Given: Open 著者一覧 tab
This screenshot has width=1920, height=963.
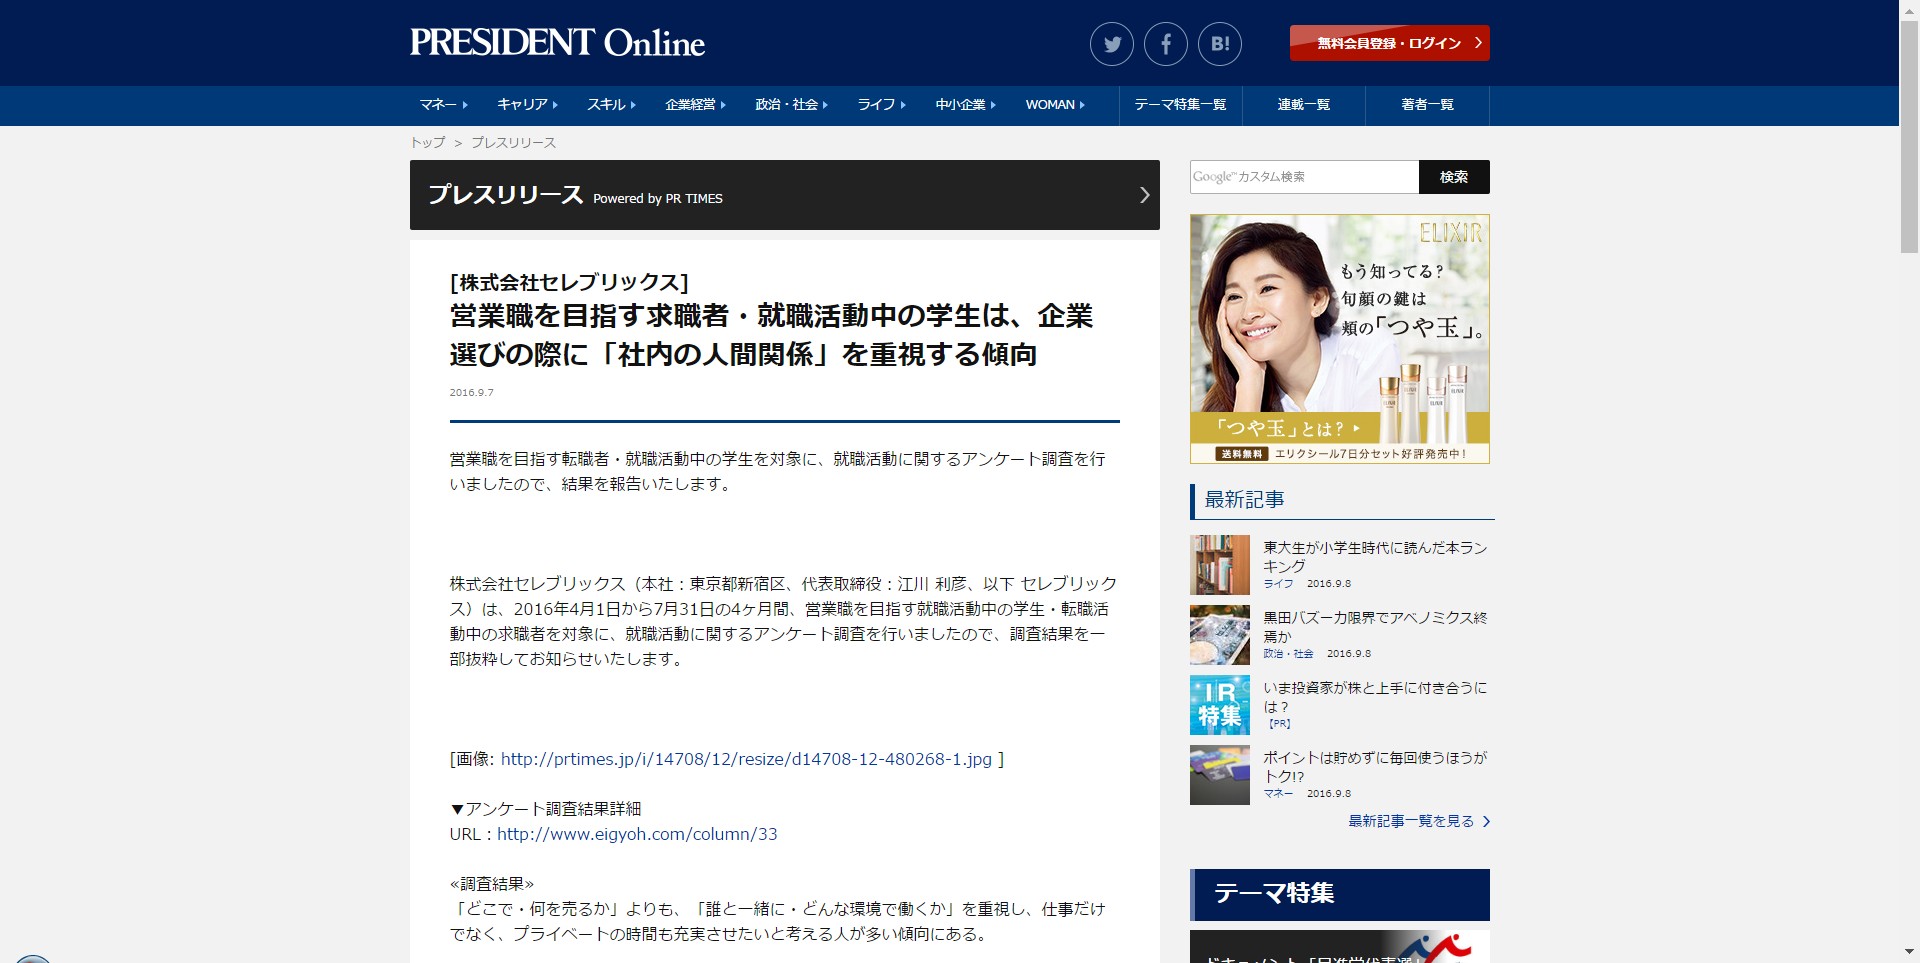Looking at the screenshot, I should pyautogui.click(x=1427, y=105).
